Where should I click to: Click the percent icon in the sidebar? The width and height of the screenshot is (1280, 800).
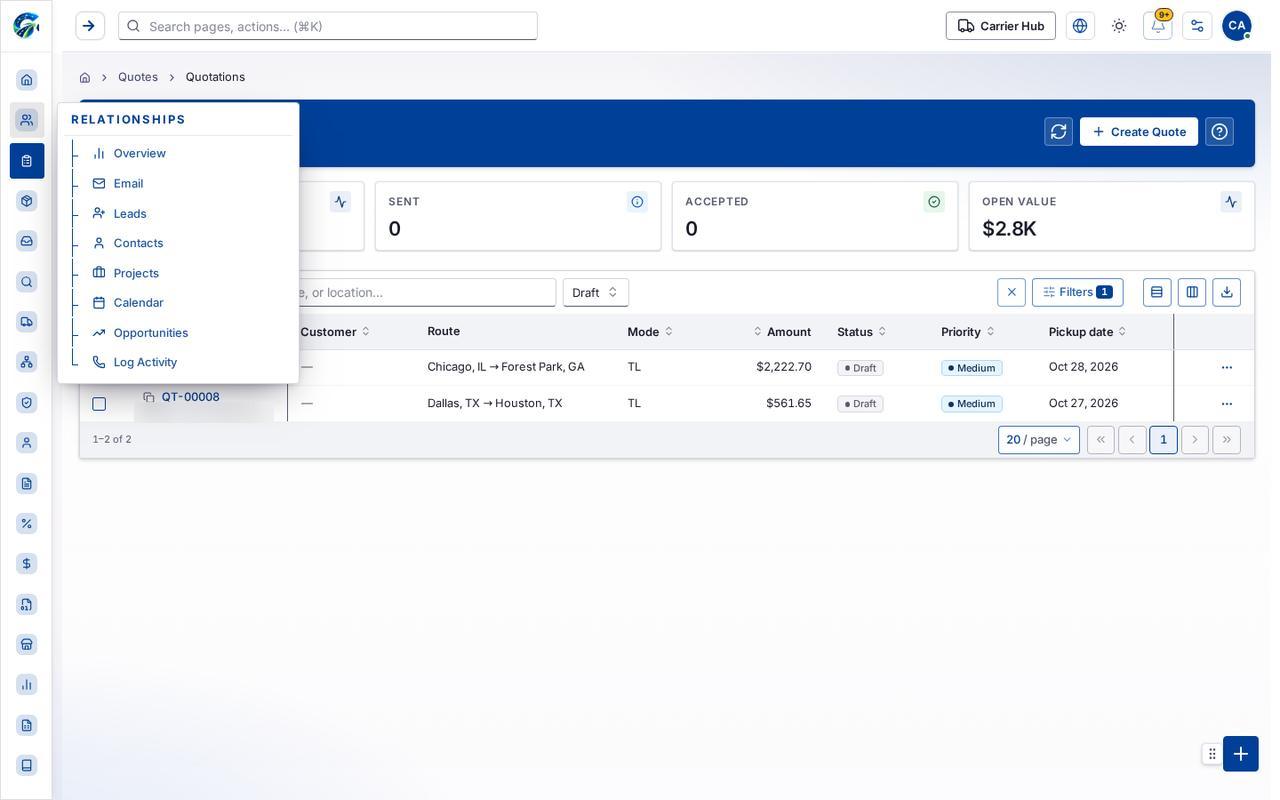point(27,524)
